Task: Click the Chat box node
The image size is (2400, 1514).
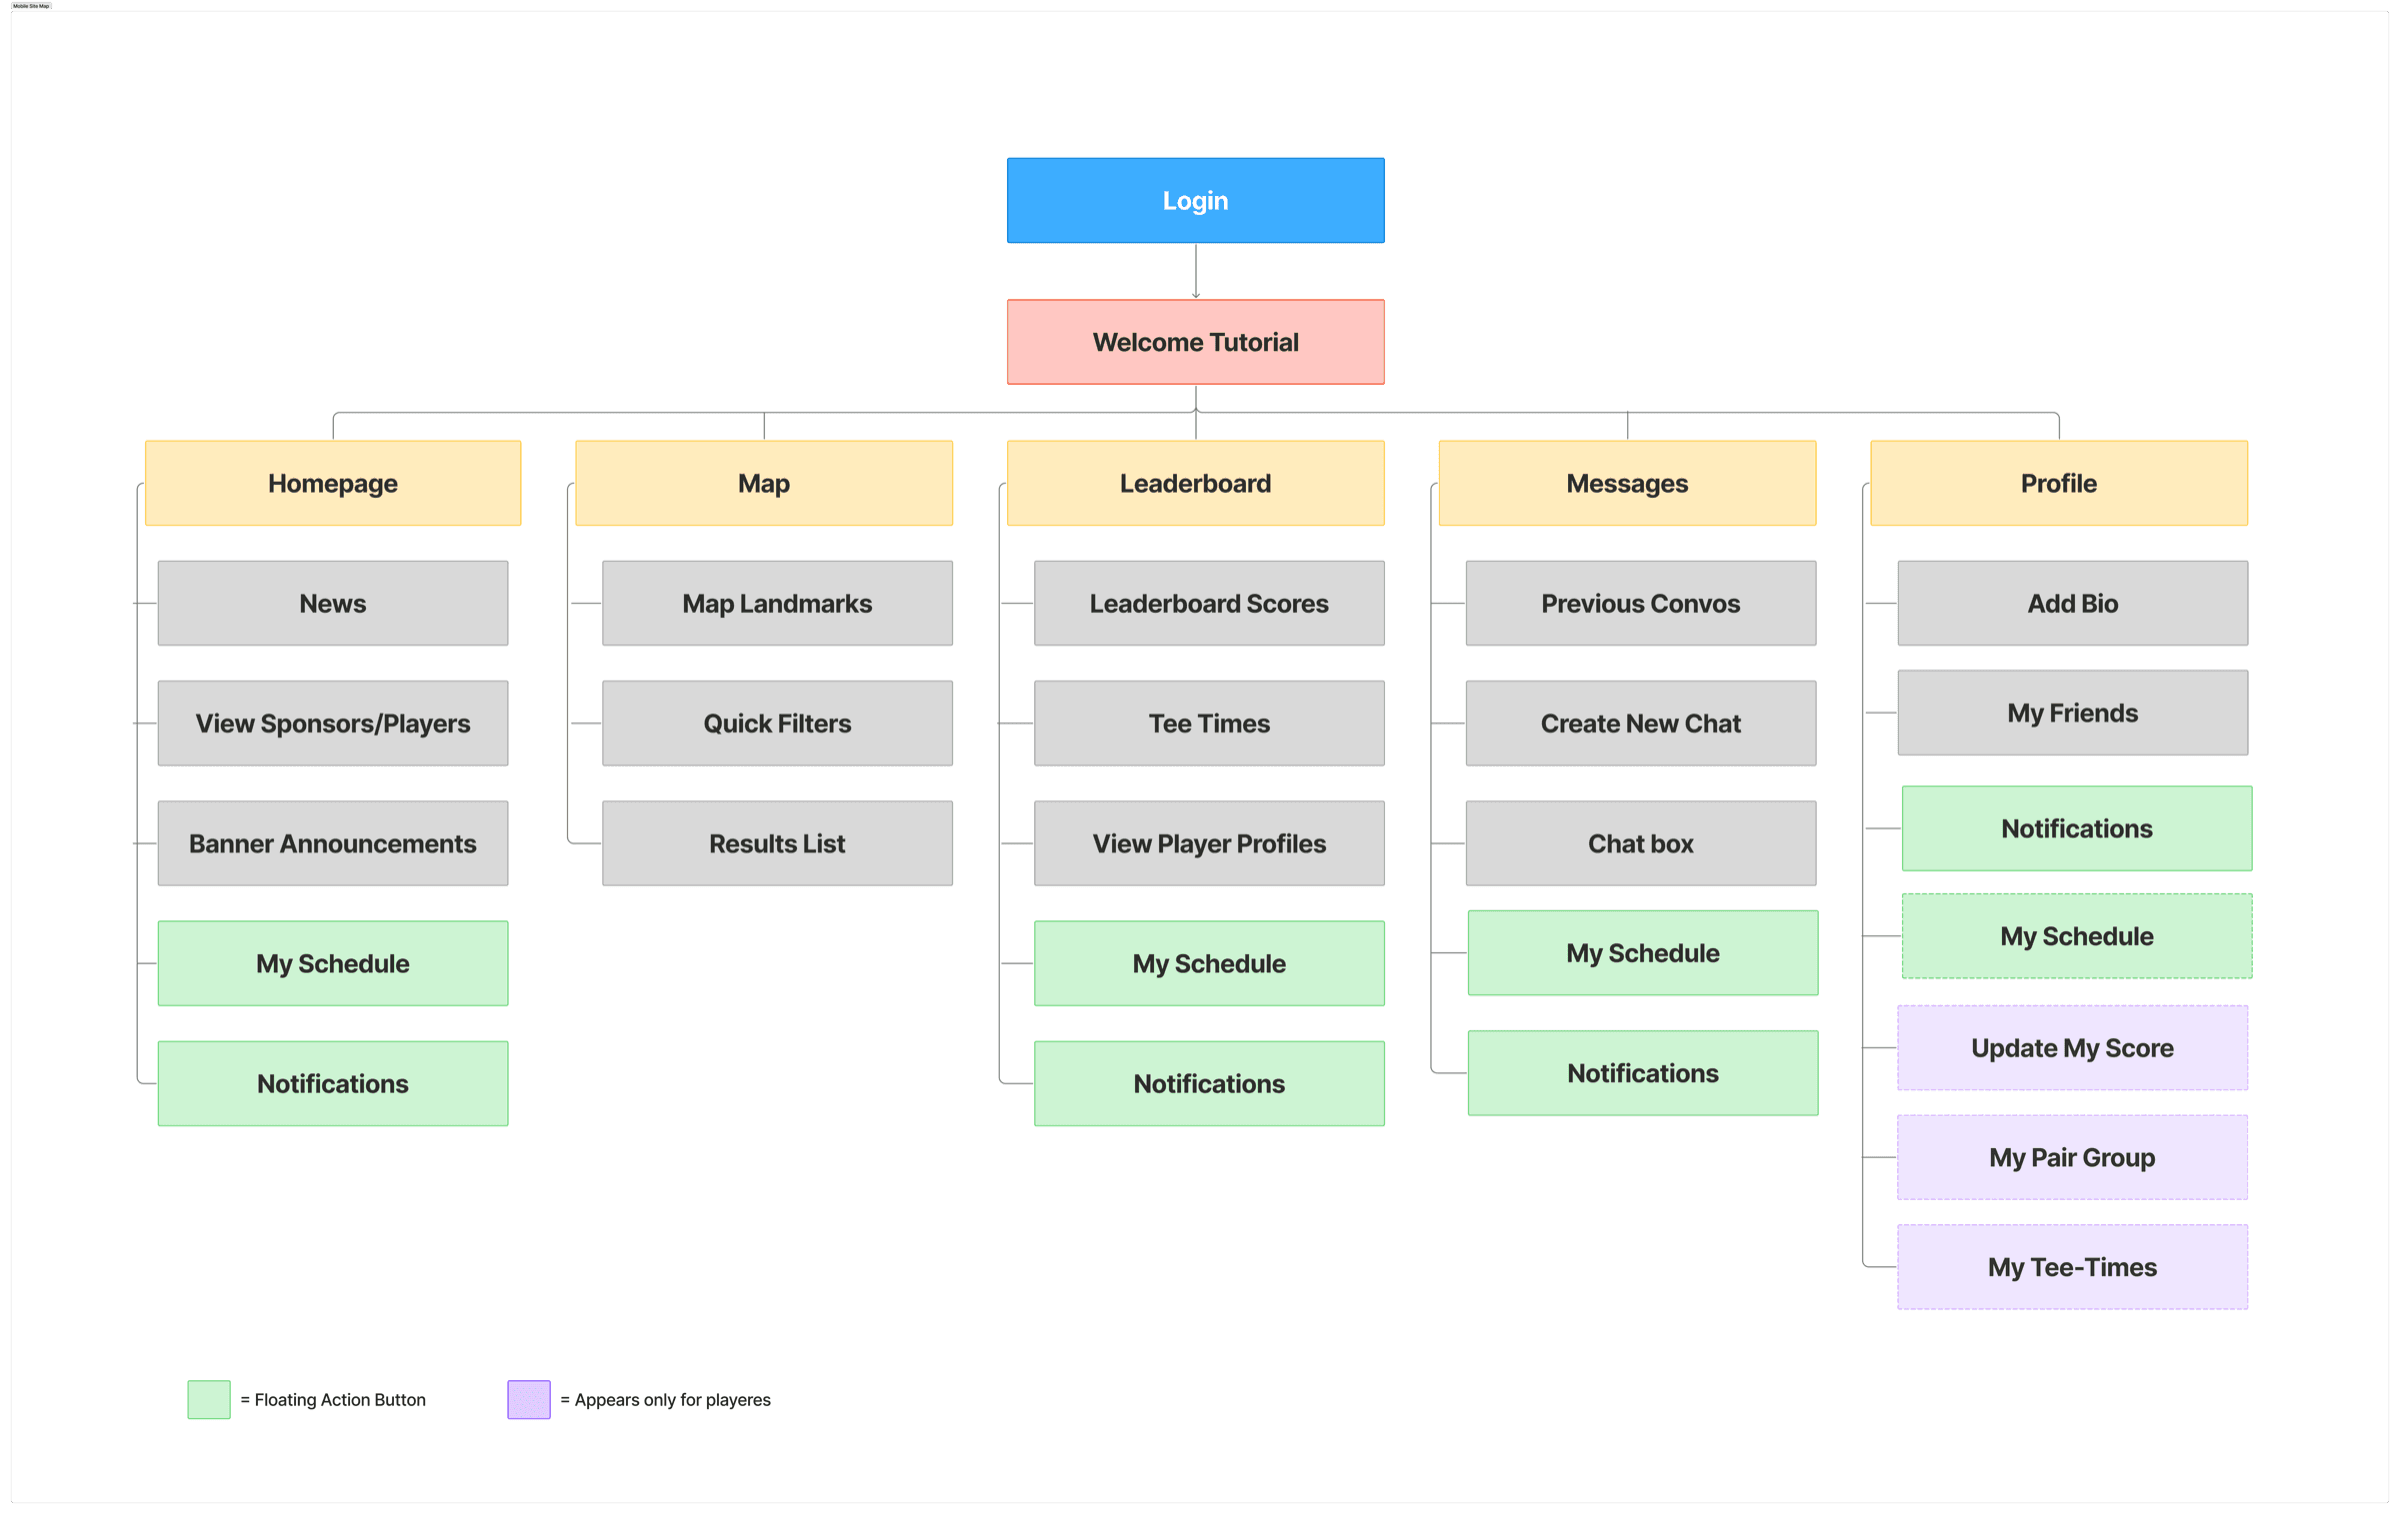Action: pos(1641,843)
